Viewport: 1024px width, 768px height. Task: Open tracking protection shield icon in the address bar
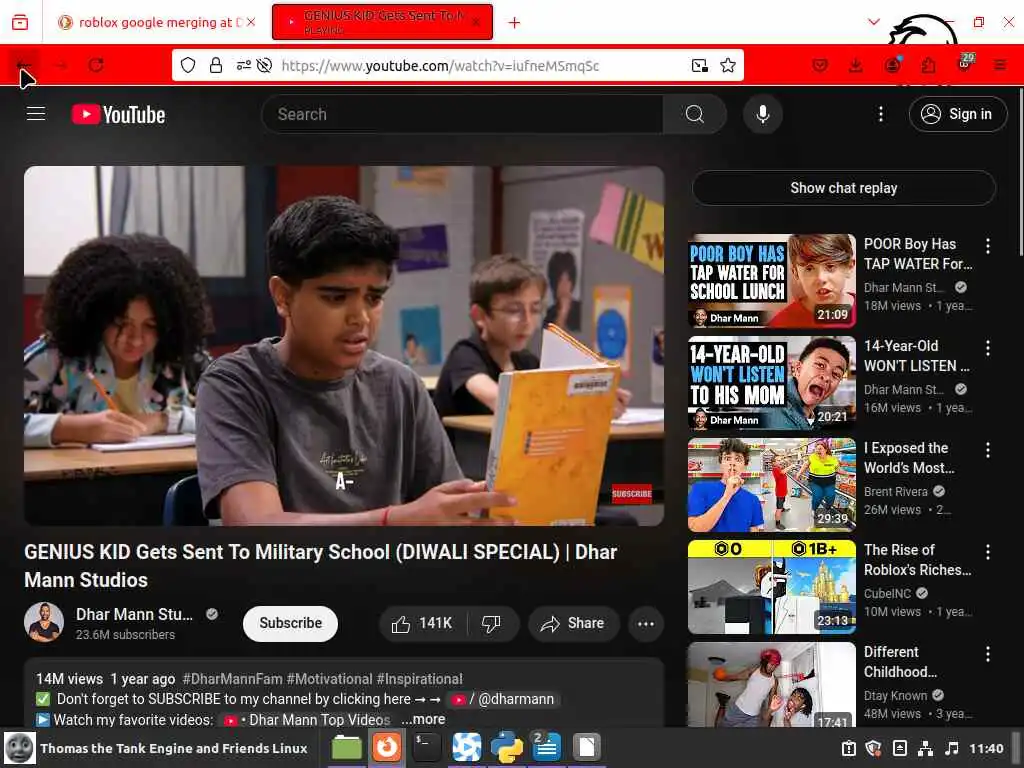pyautogui.click(x=188, y=65)
